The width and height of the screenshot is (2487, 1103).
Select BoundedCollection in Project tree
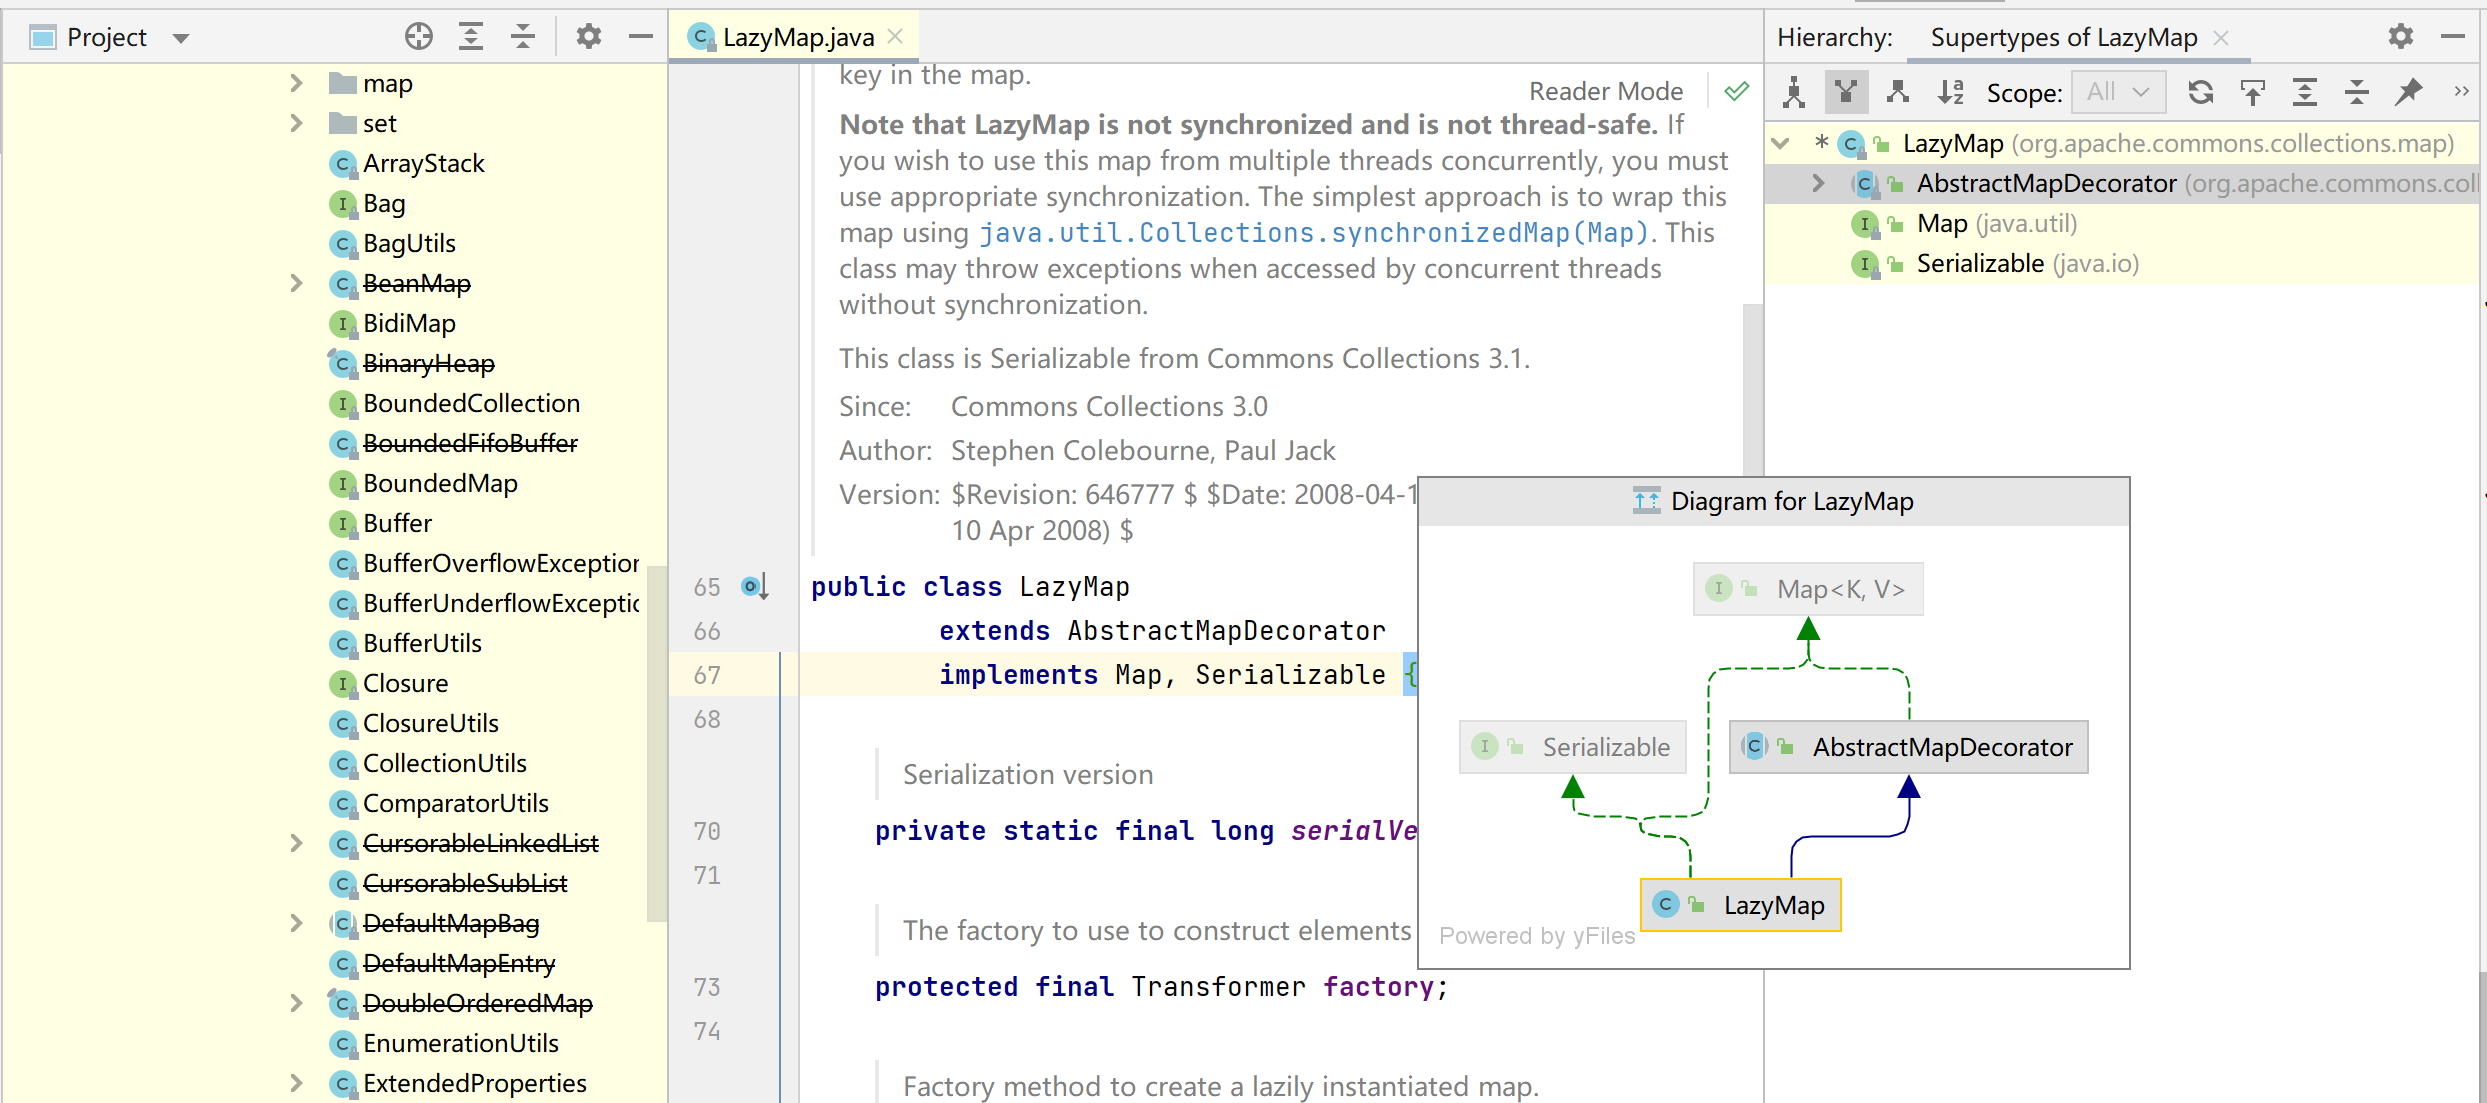(x=471, y=403)
